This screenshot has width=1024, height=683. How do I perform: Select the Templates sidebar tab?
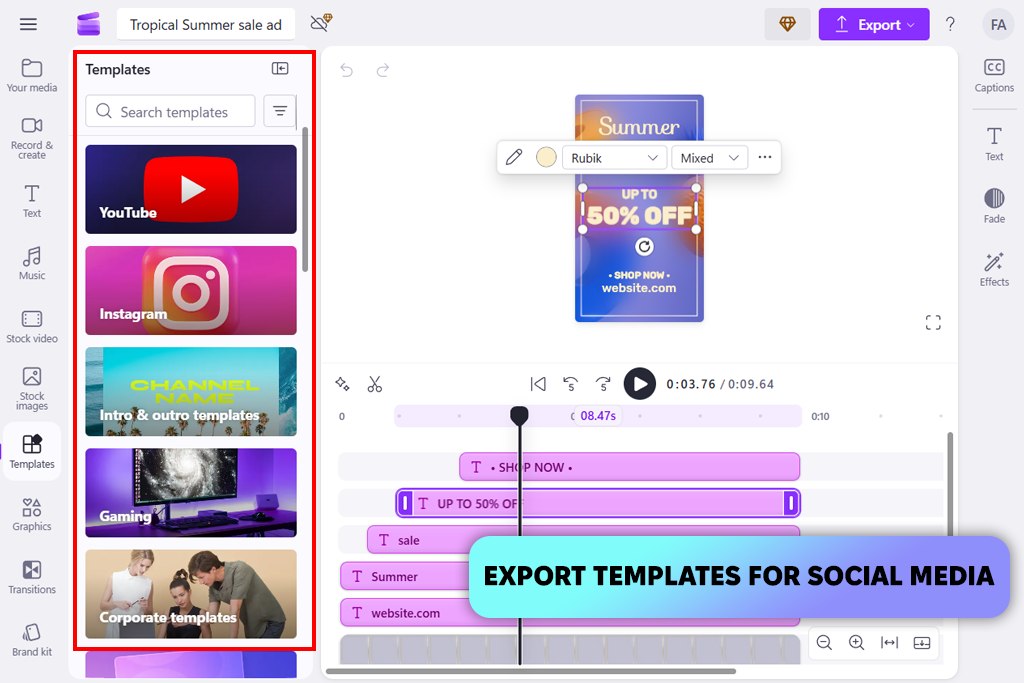(x=31, y=452)
